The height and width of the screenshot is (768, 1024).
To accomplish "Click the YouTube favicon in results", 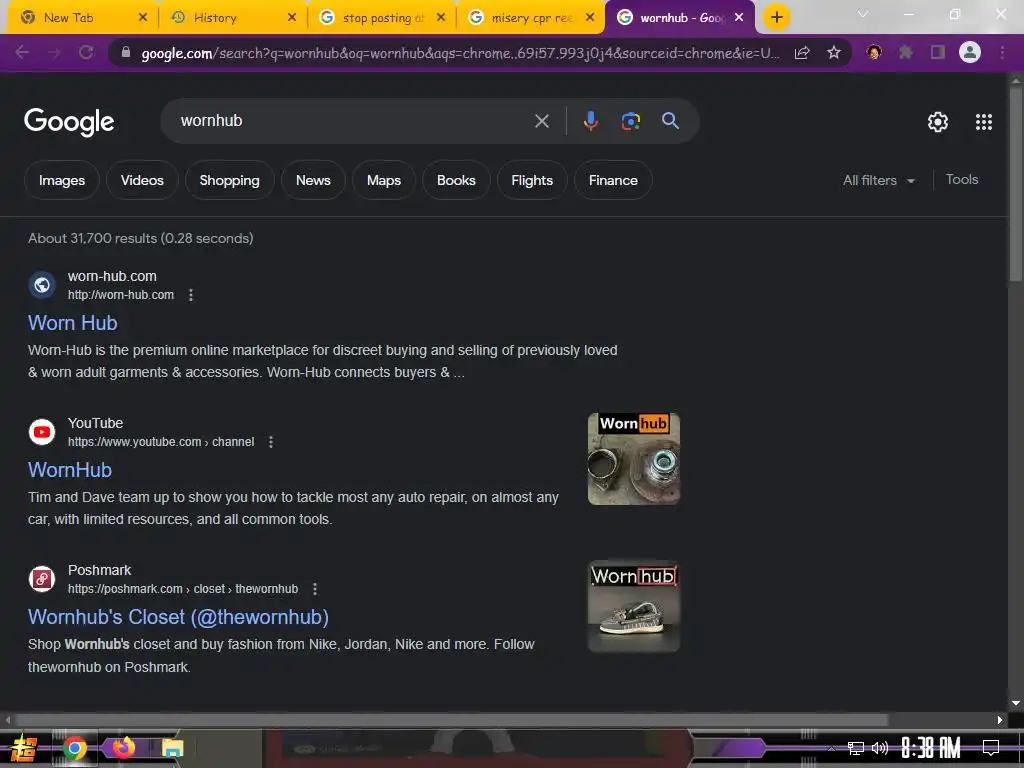I will 42,432.
